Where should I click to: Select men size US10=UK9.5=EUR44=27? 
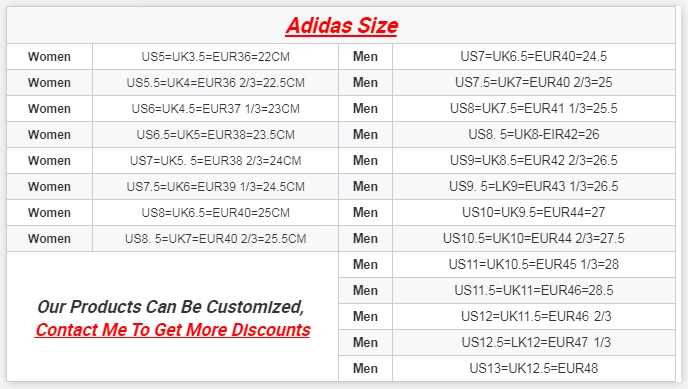[534, 212]
